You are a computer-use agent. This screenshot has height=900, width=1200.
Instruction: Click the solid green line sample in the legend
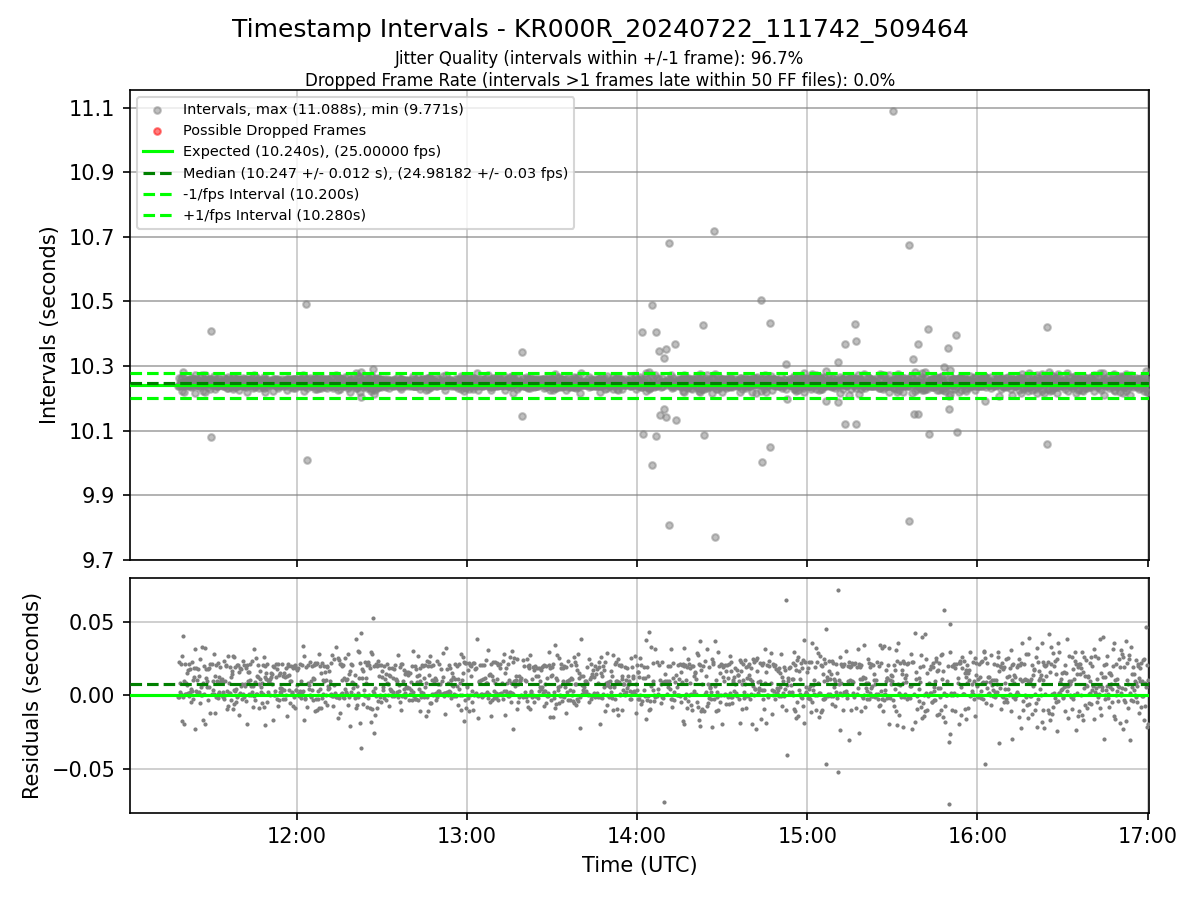pyautogui.click(x=157, y=151)
